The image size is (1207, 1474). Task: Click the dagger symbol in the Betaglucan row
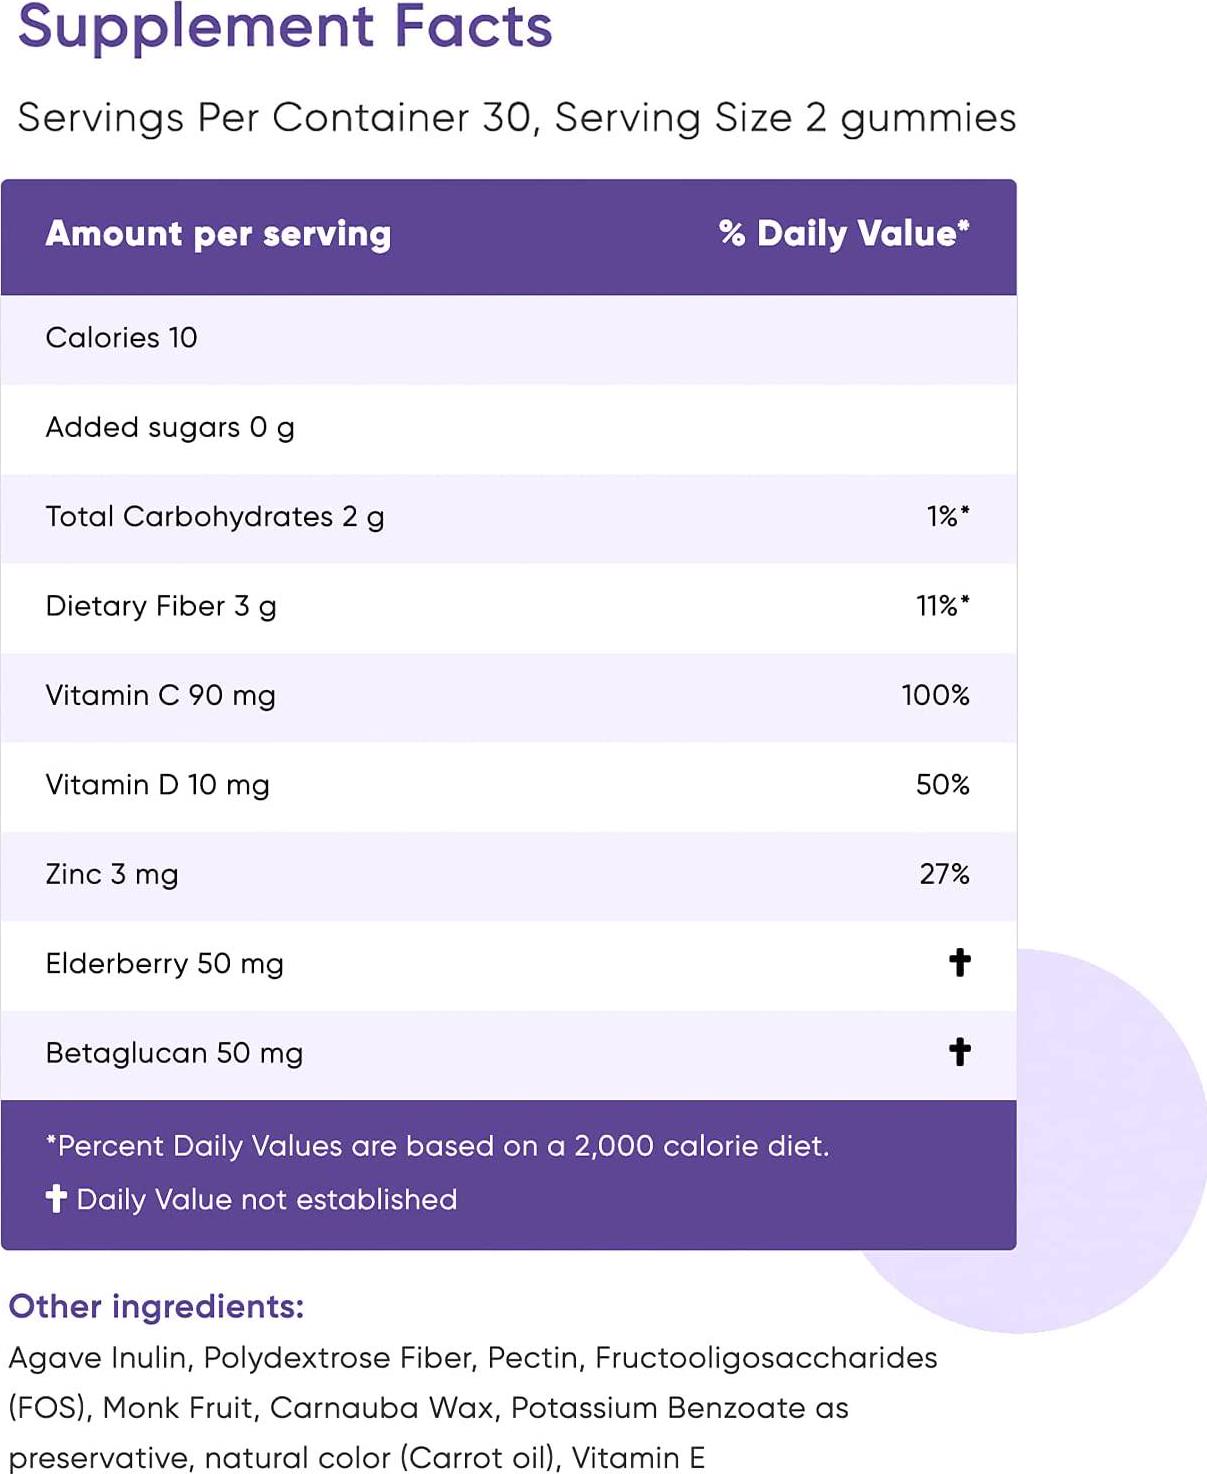coord(959,1052)
